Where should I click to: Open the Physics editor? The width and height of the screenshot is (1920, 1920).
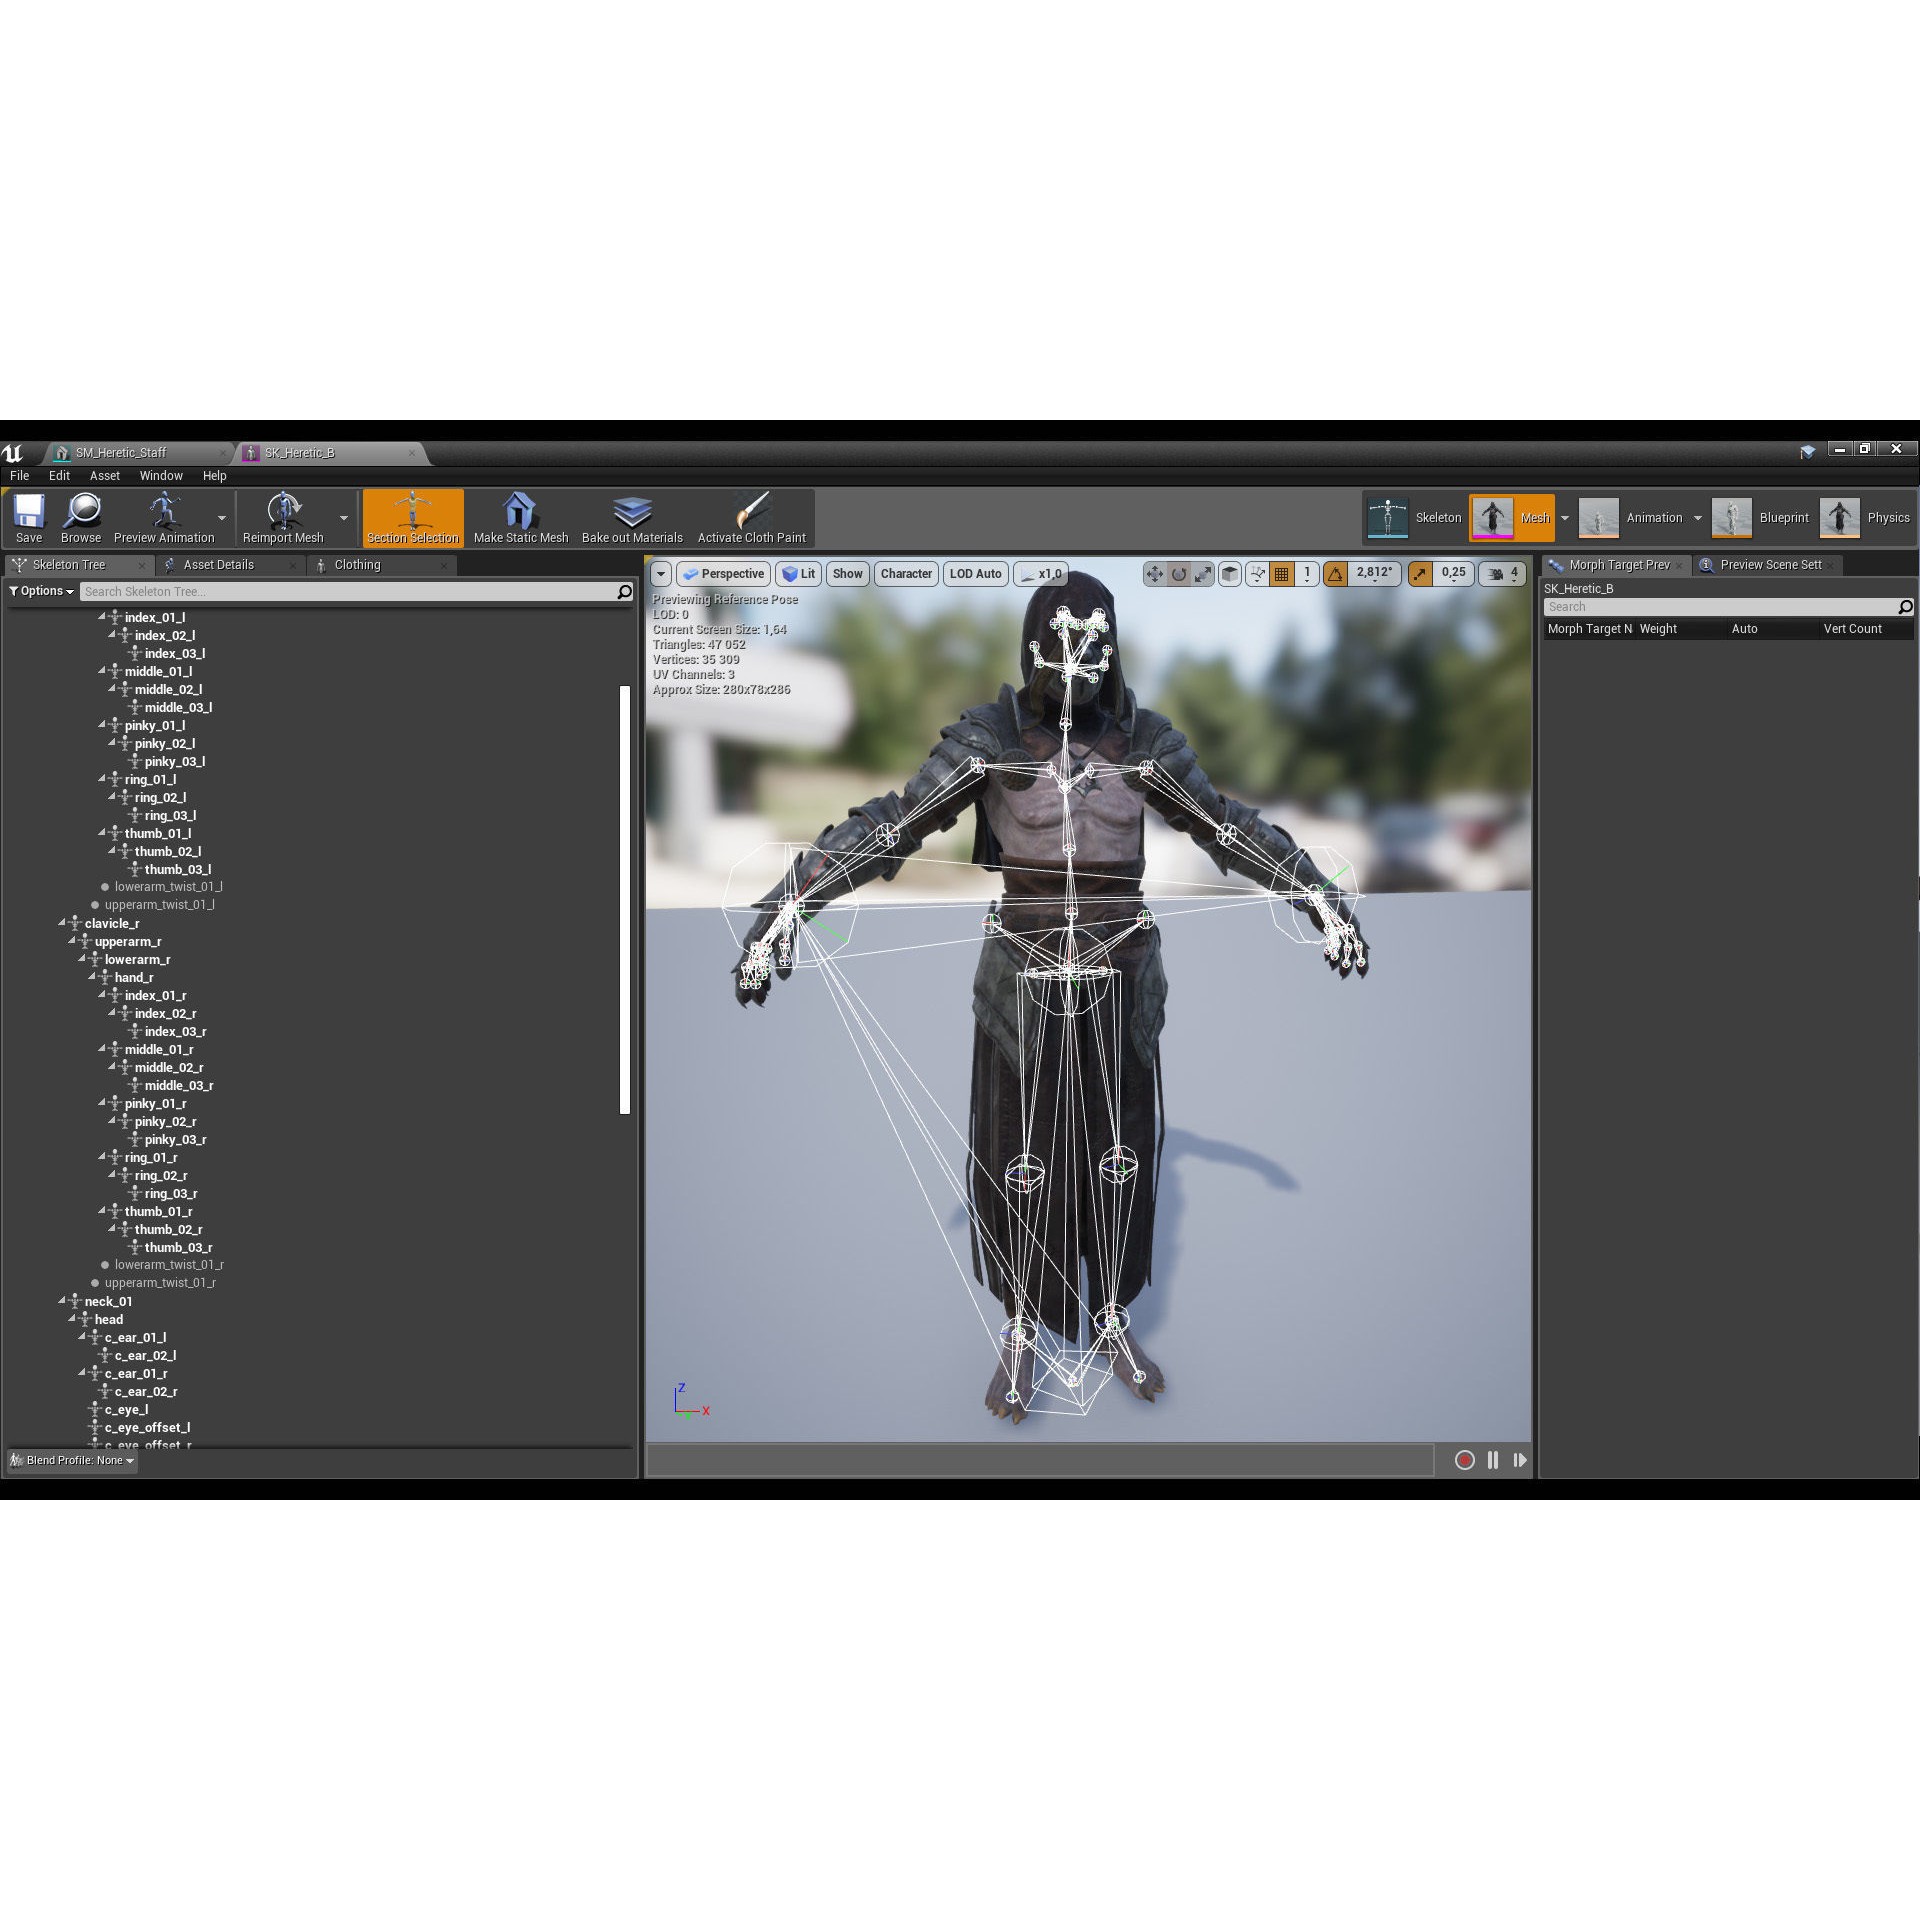(1864, 517)
